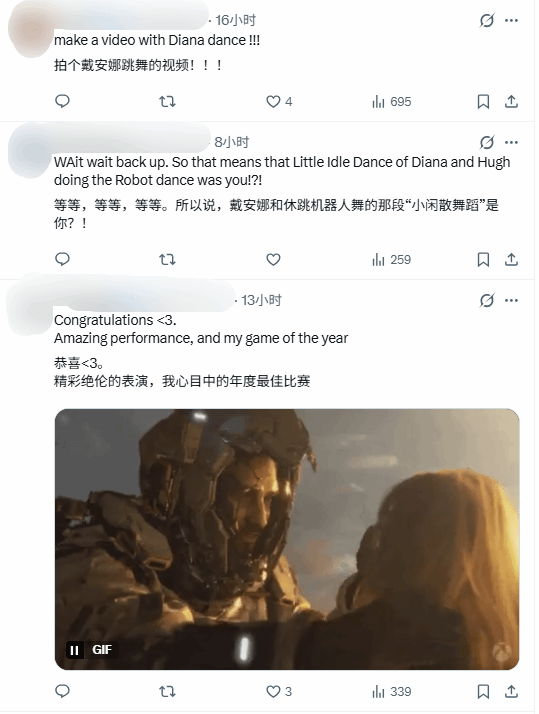539x714 pixels.
Task: Repost the Congratulations tweet
Action: click(167, 692)
